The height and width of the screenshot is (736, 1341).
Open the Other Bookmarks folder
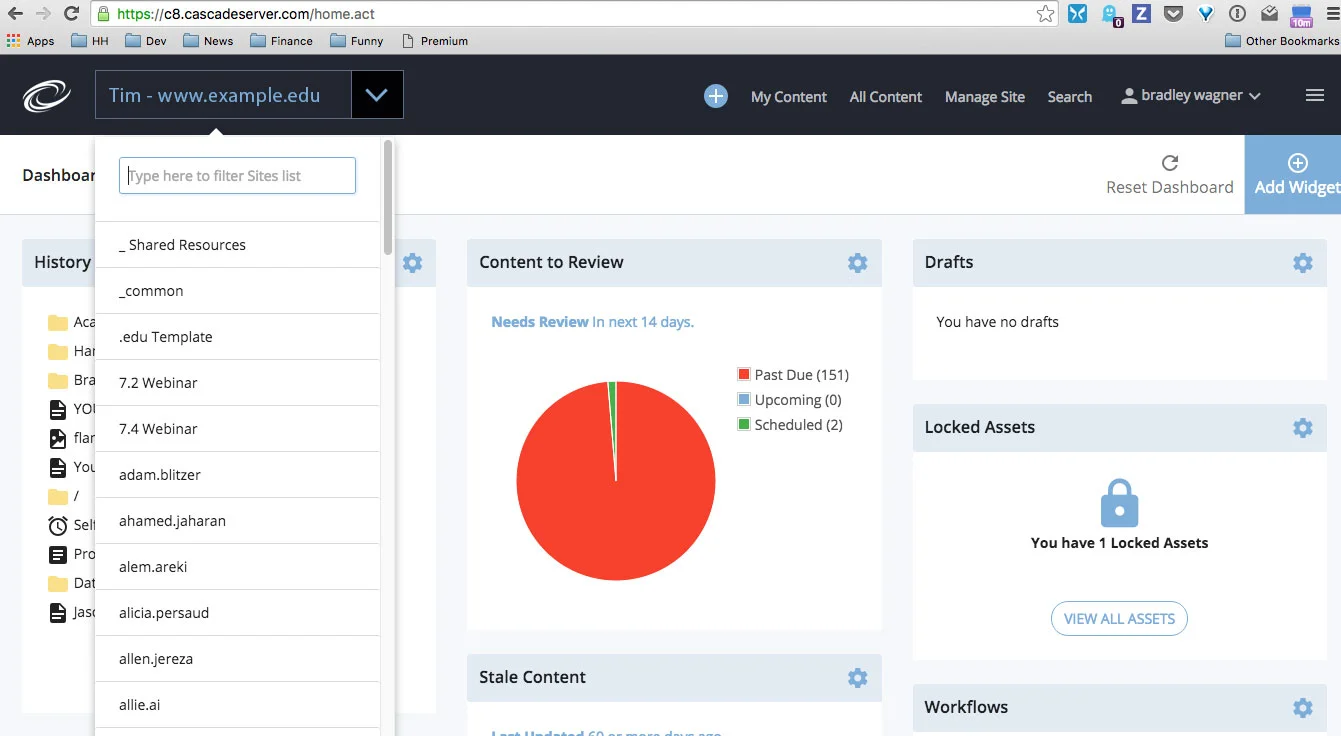(x=1282, y=41)
